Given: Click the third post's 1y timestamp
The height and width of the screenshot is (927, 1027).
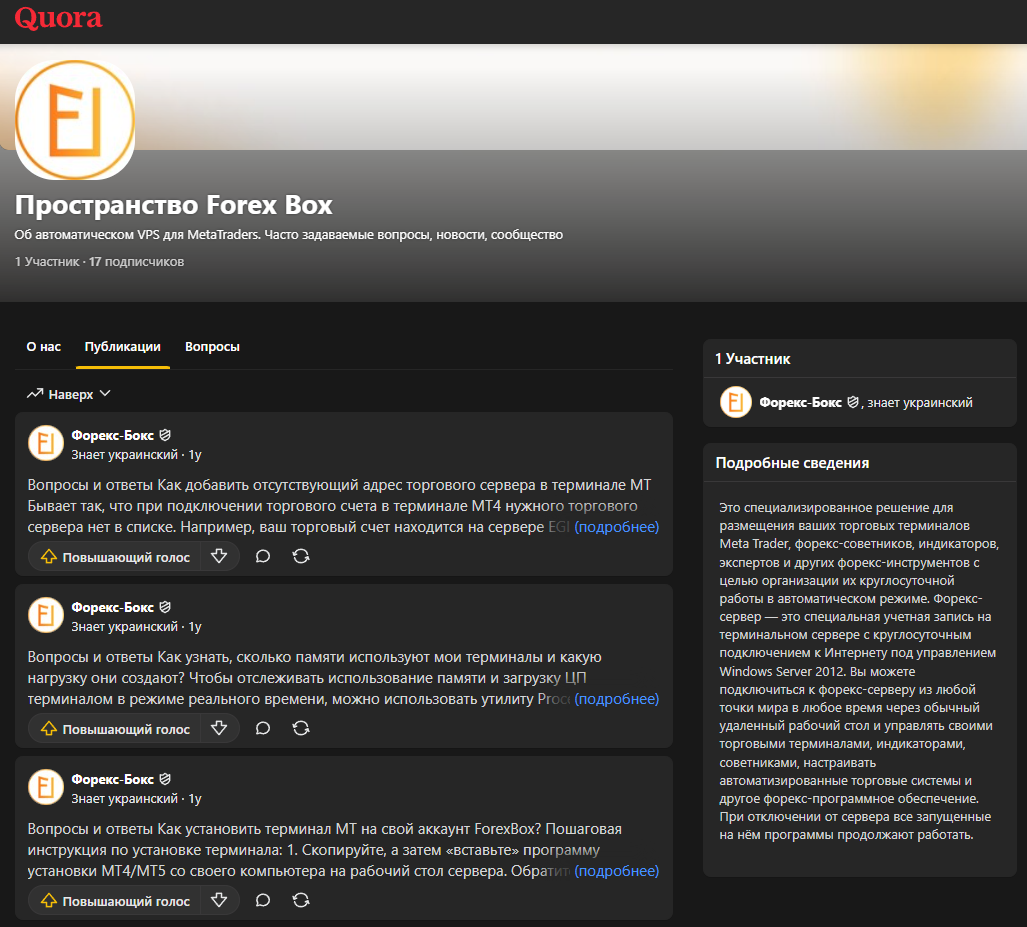Looking at the screenshot, I should coord(195,799).
